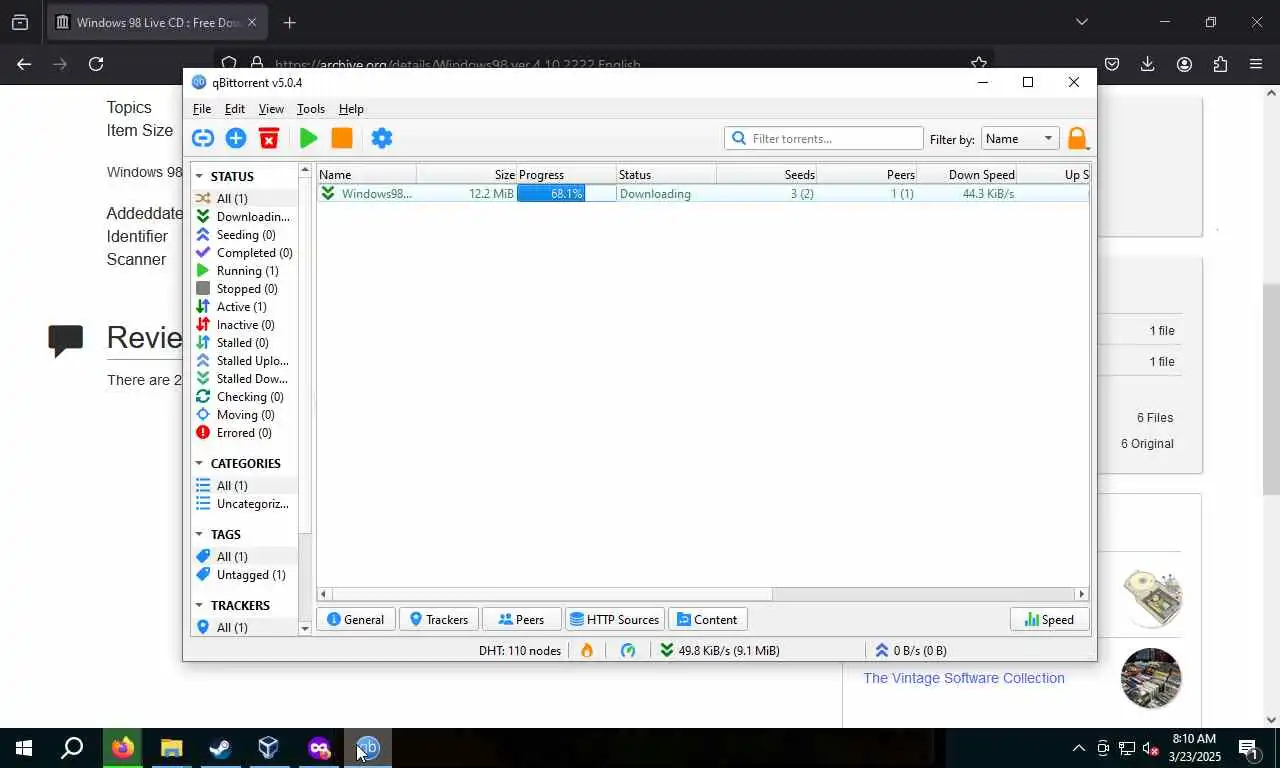Open Firefox downloads panel
The image size is (1280, 768).
[x=1148, y=64]
